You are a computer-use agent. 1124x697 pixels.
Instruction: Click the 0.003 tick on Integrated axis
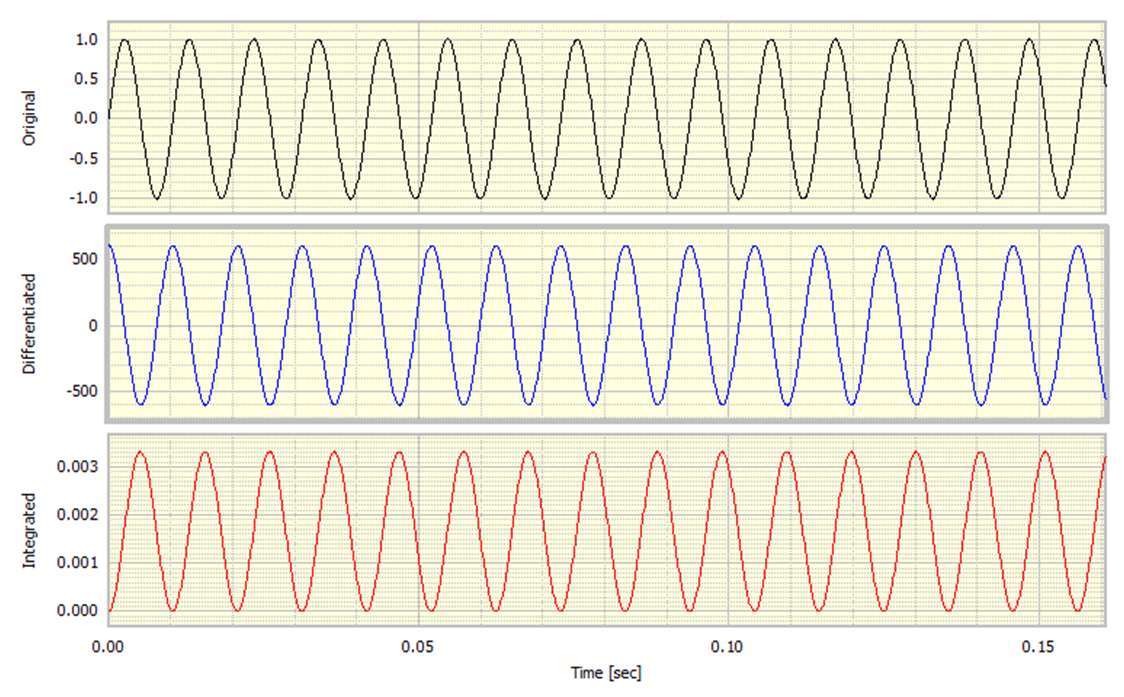pos(78,467)
